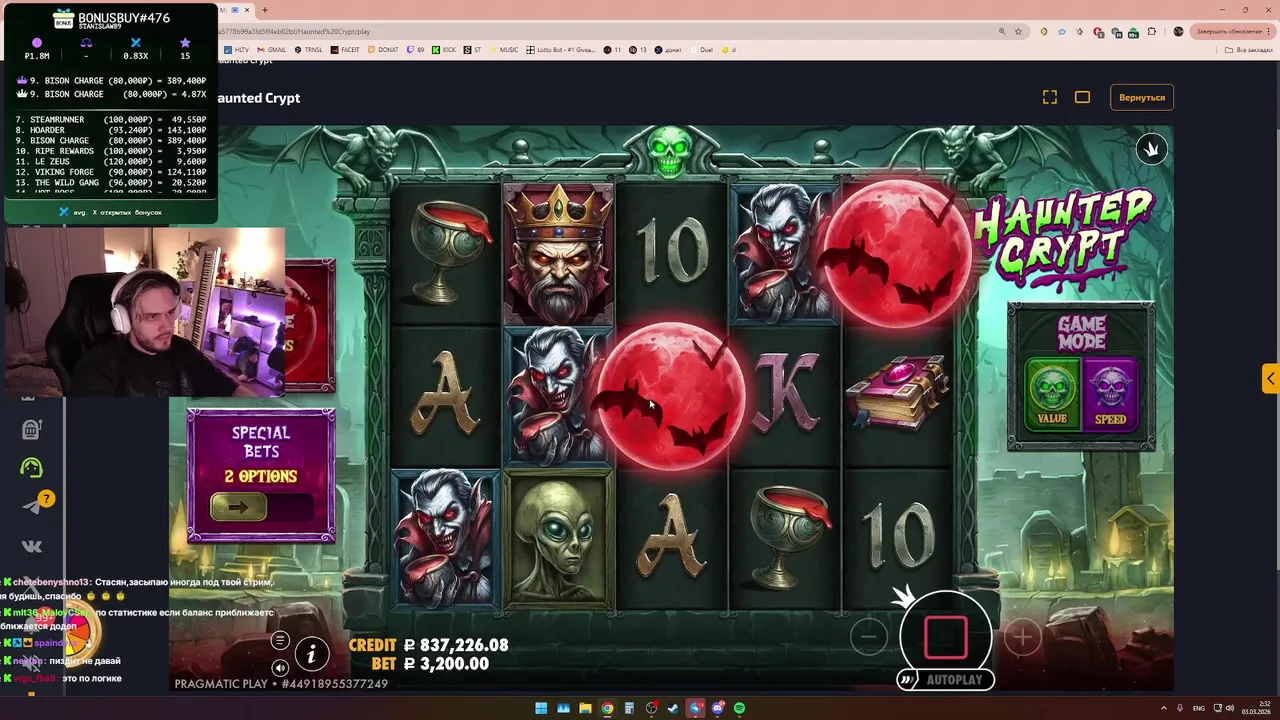Click BONUSBUY#476 overlay title

point(124,18)
